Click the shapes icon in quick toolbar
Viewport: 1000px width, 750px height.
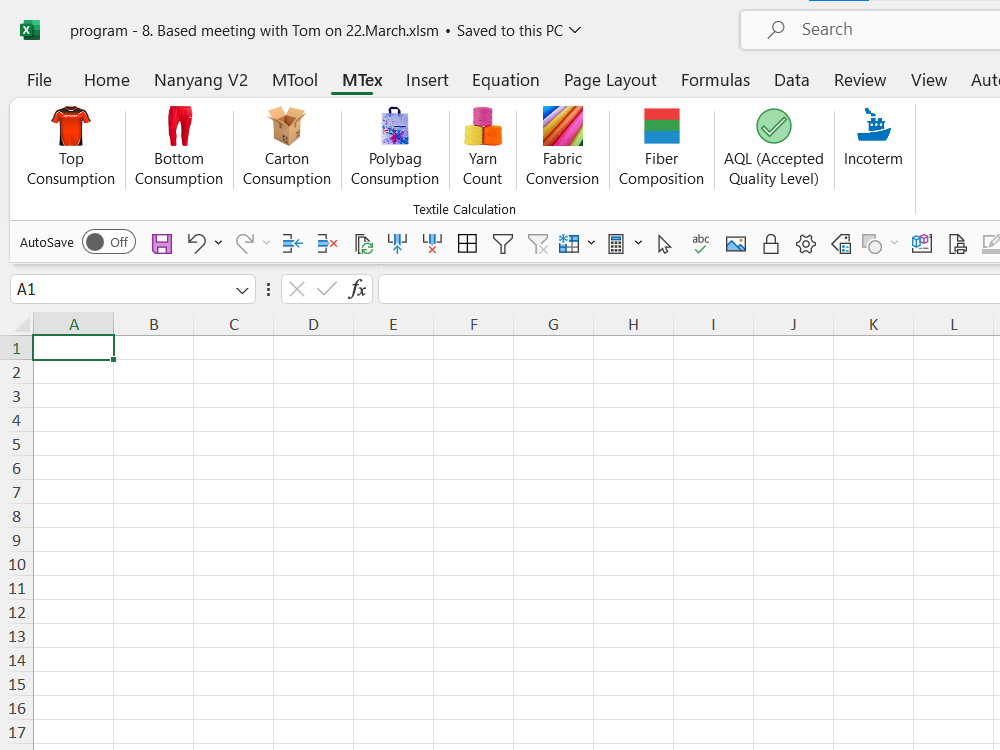(872, 243)
